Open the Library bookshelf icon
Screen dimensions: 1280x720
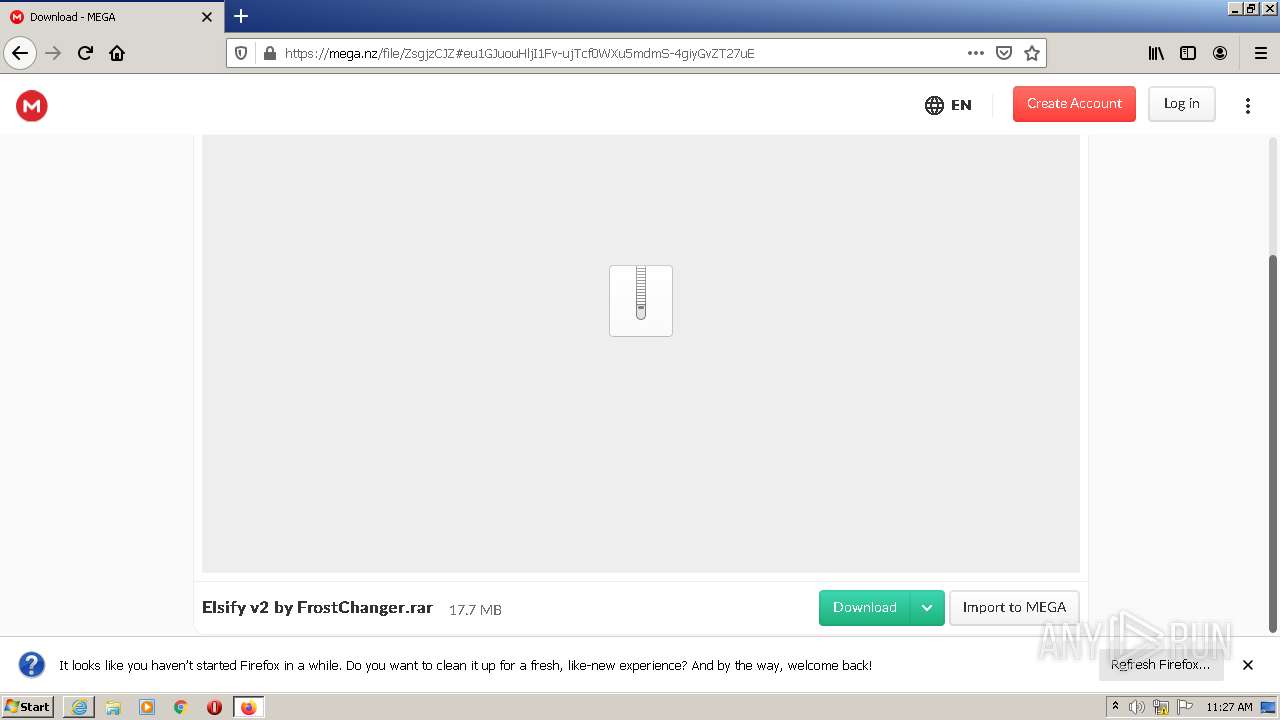click(x=1156, y=53)
